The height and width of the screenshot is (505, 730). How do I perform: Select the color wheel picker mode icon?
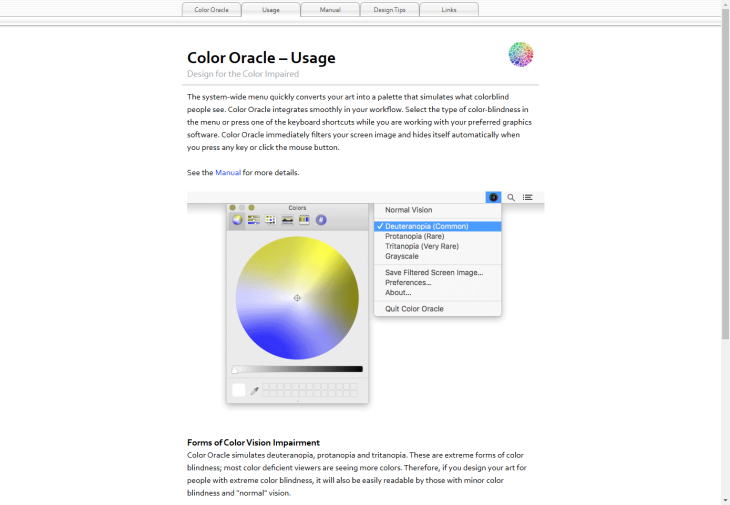(x=237, y=220)
